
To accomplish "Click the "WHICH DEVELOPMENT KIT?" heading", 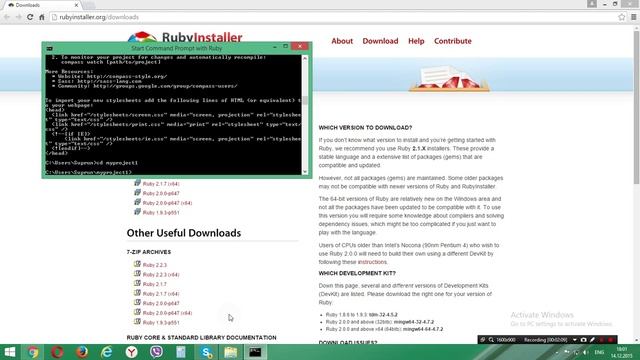I will tap(357, 273).
